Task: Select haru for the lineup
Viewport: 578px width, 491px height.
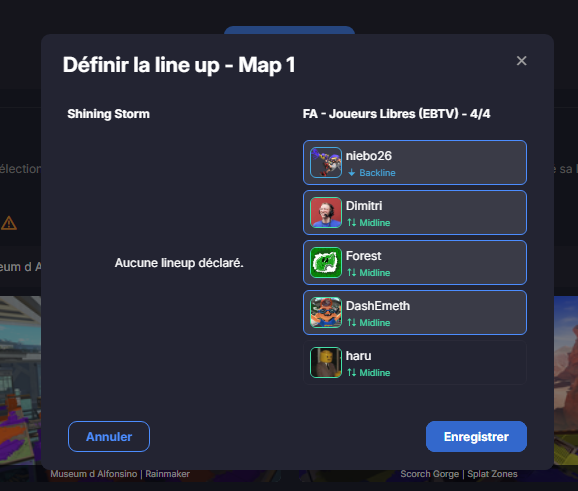Action: (x=415, y=362)
